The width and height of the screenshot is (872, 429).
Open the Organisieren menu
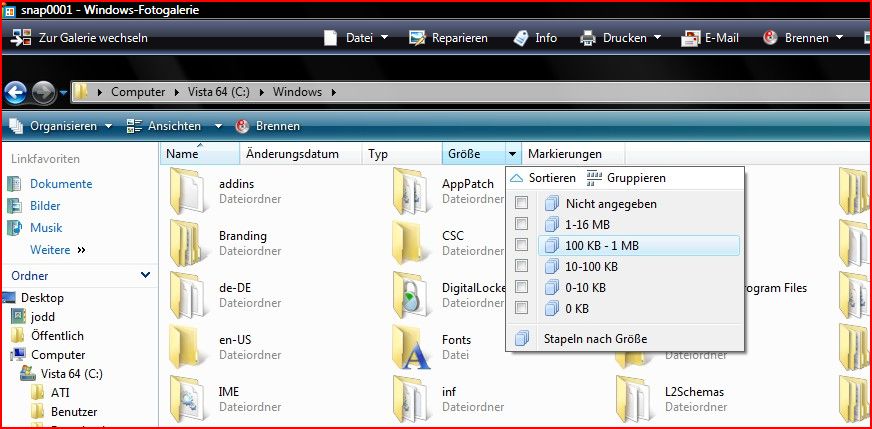[63, 126]
